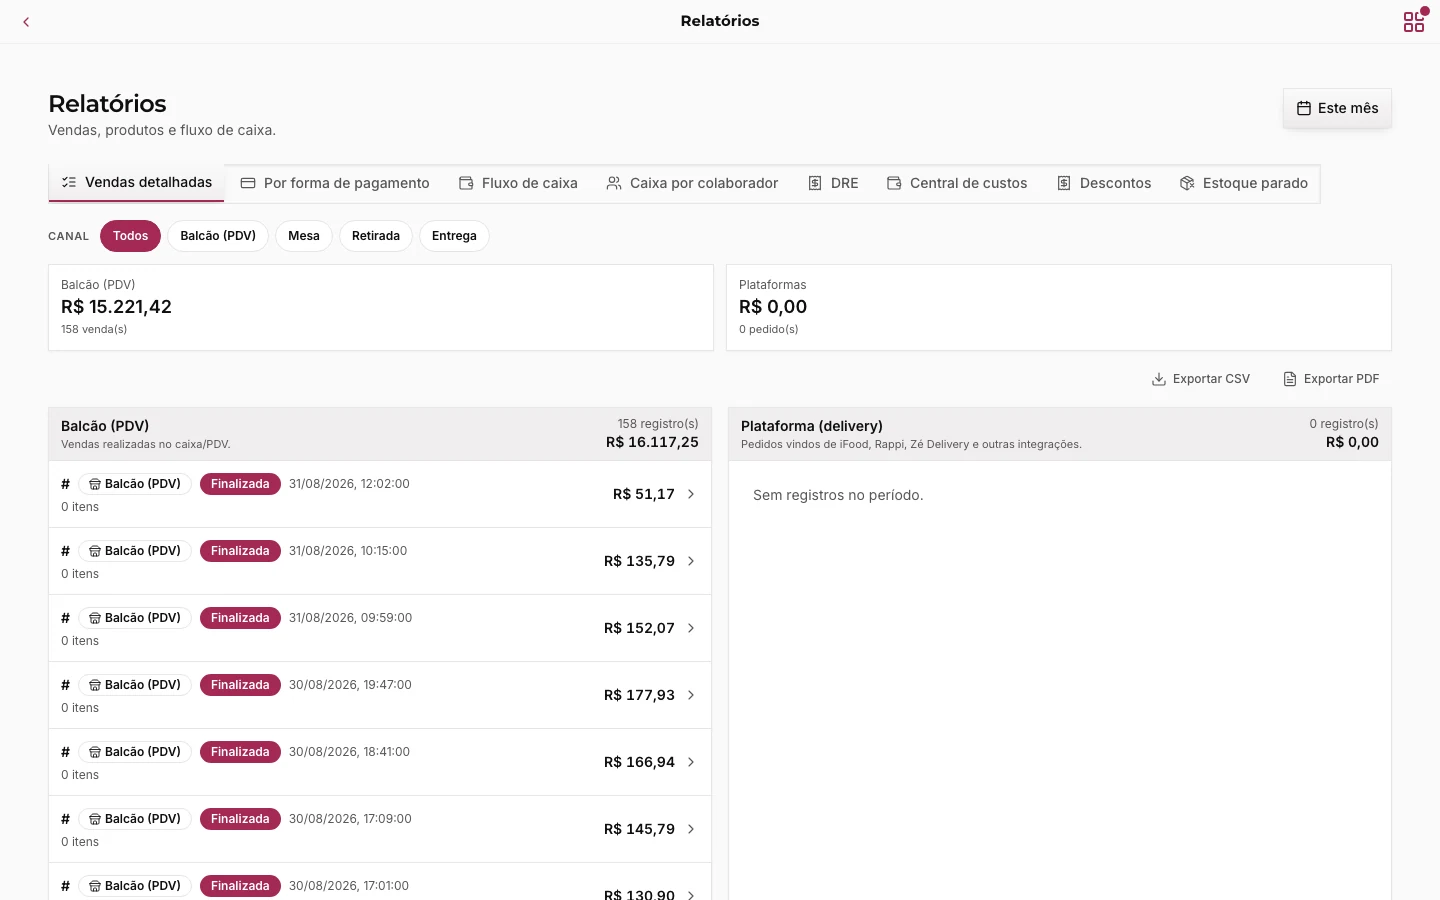Image resolution: width=1440 pixels, height=900 pixels.
Task: Click the 158 registro(s) count
Action: (x=658, y=424)
